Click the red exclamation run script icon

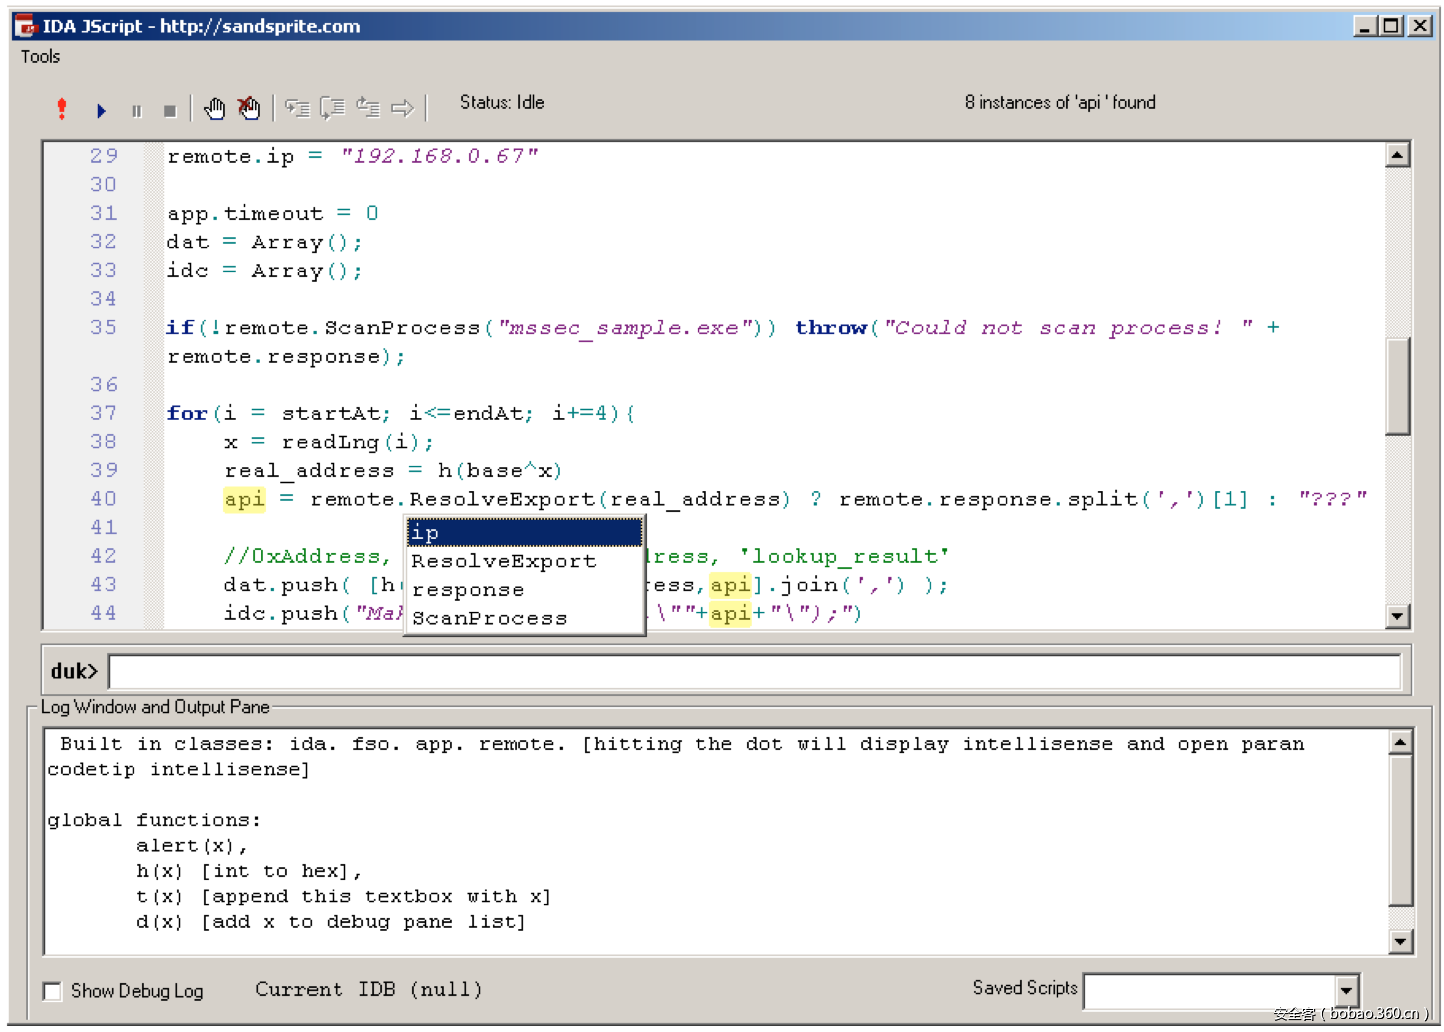coord(62,109)
